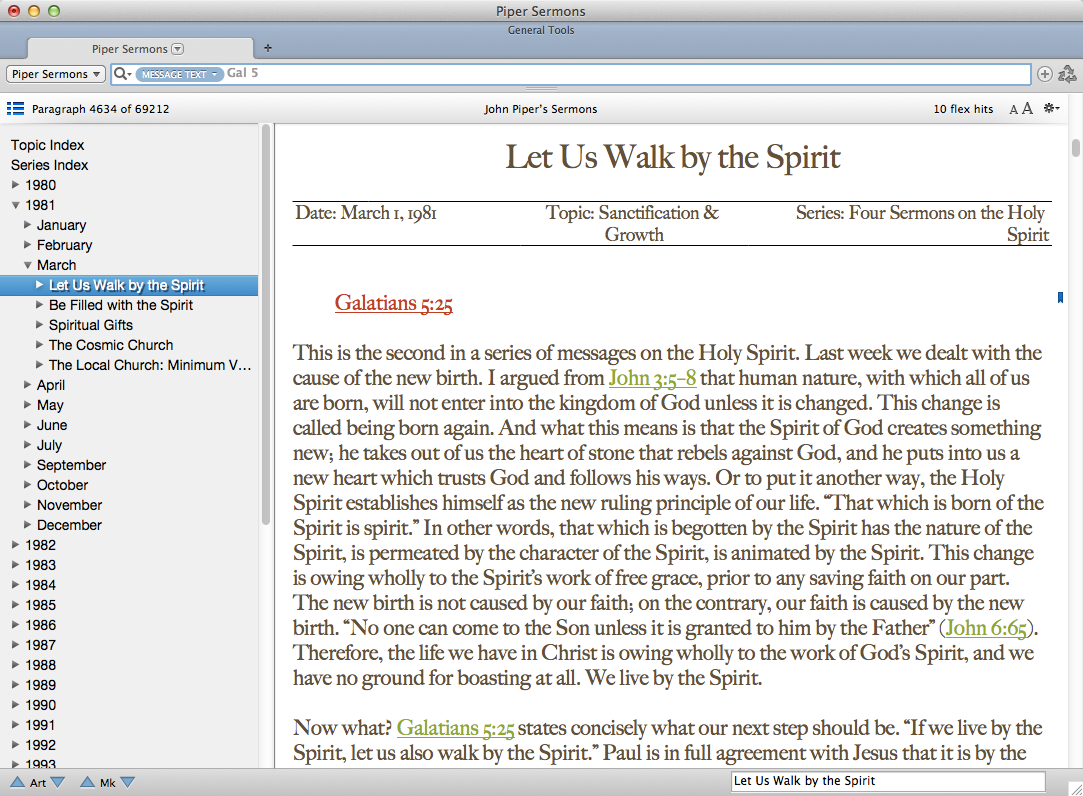
Task: Open the Piper Sermons tab dropdown arrow
Action: pos(178,49)
